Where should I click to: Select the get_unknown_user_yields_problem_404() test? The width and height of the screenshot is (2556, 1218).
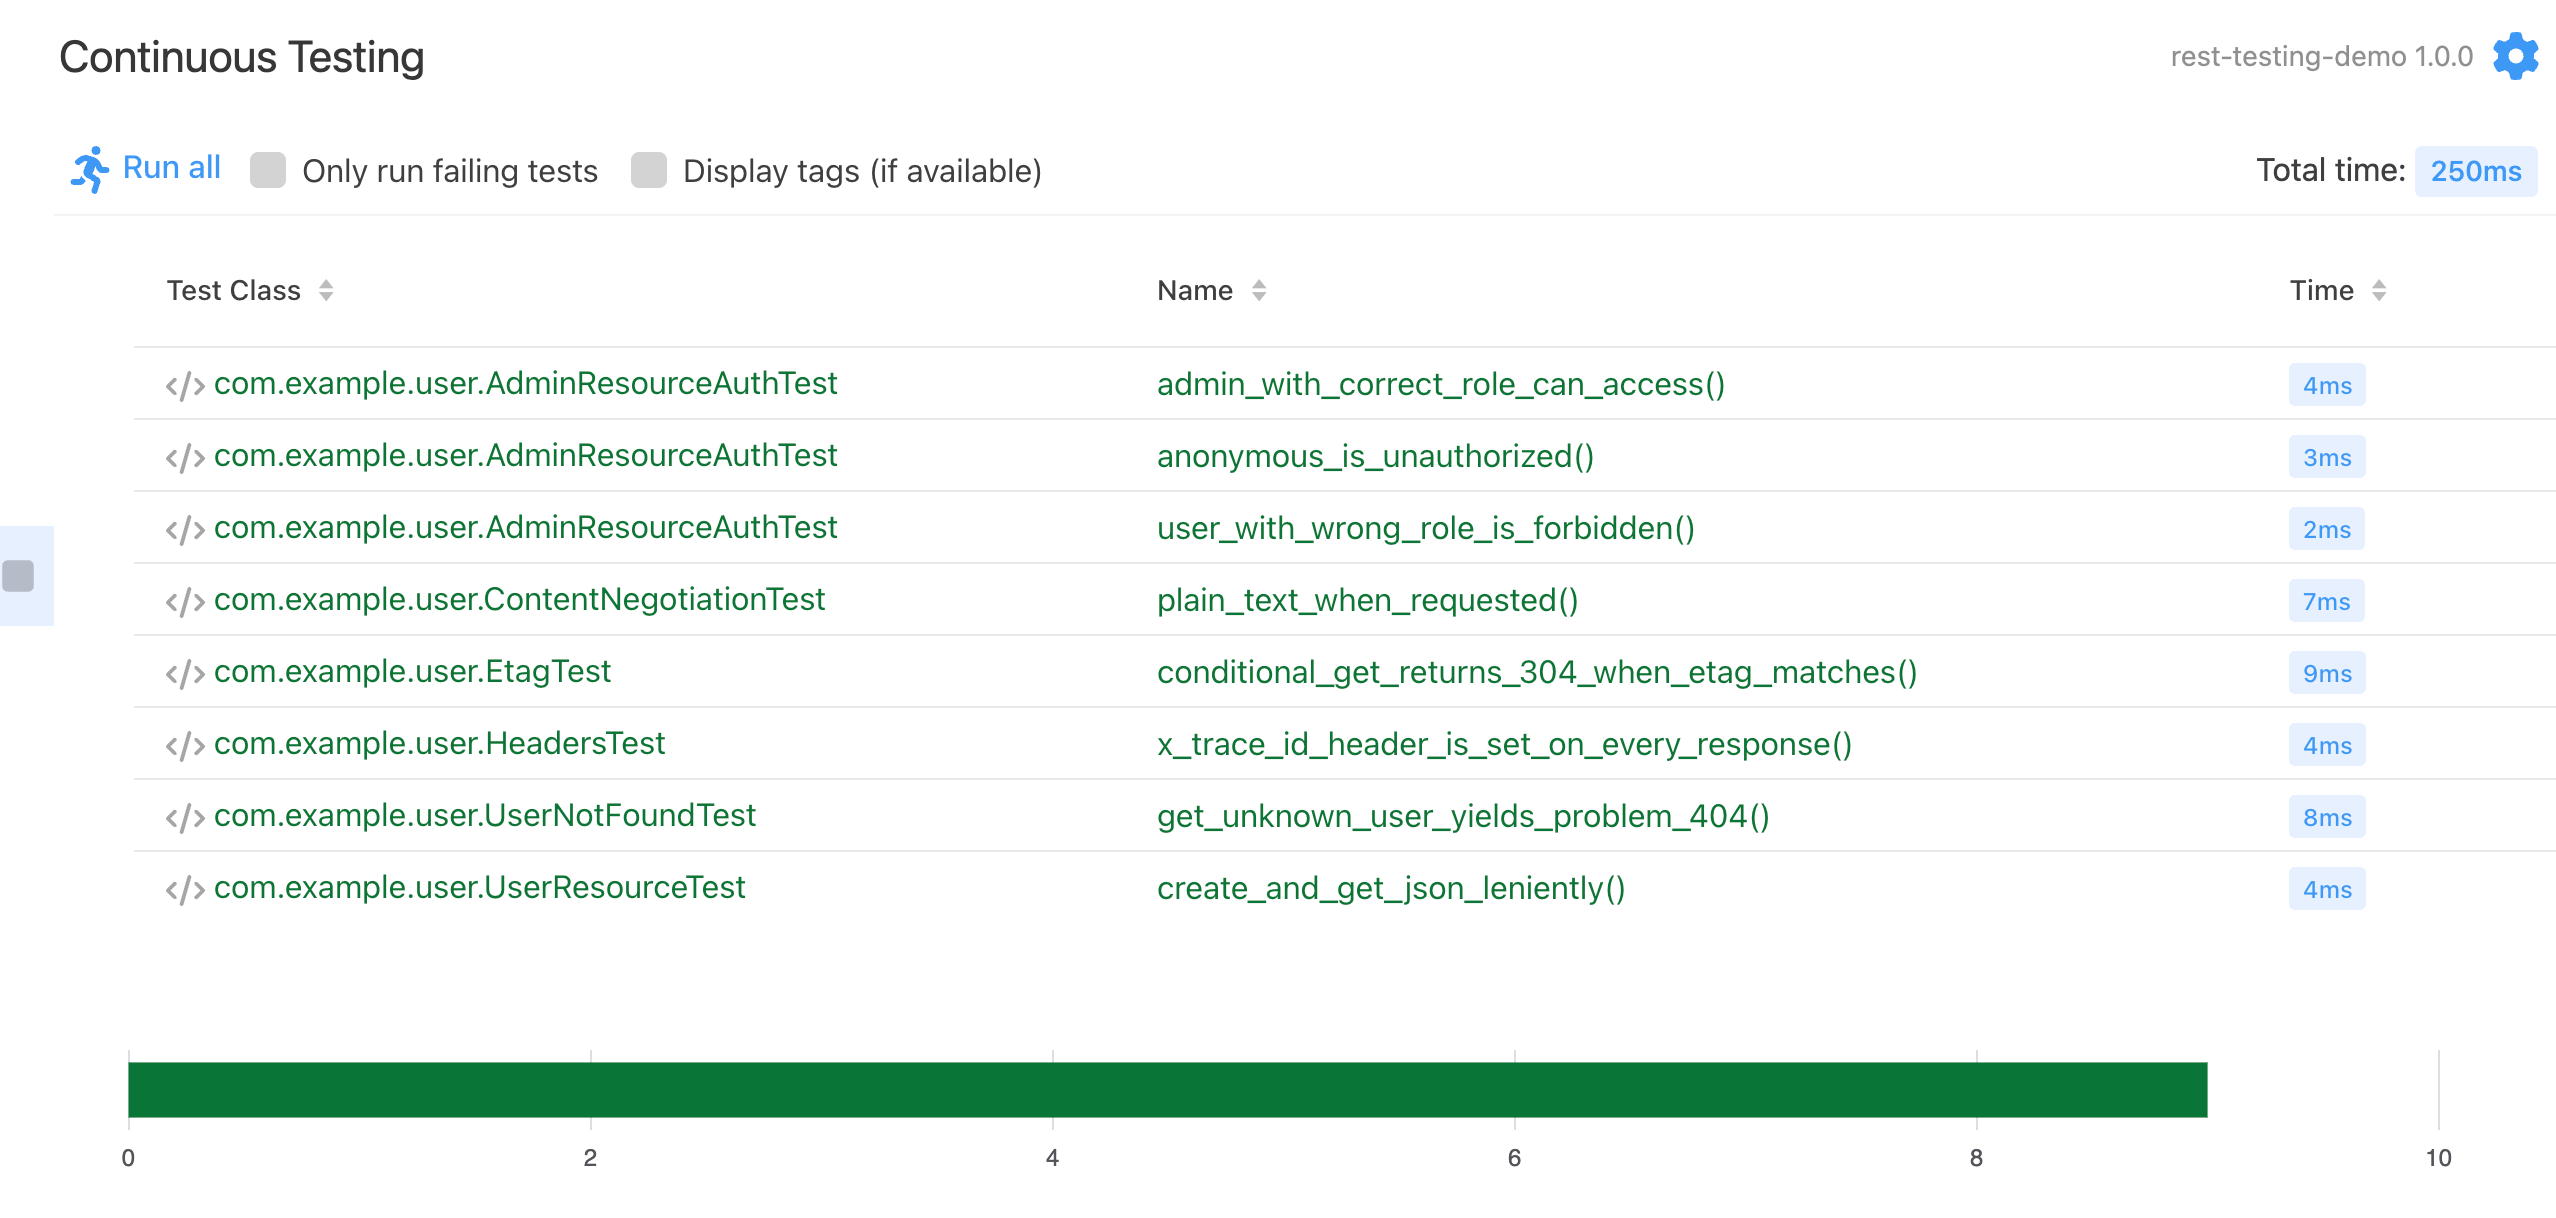[1463, 816]
